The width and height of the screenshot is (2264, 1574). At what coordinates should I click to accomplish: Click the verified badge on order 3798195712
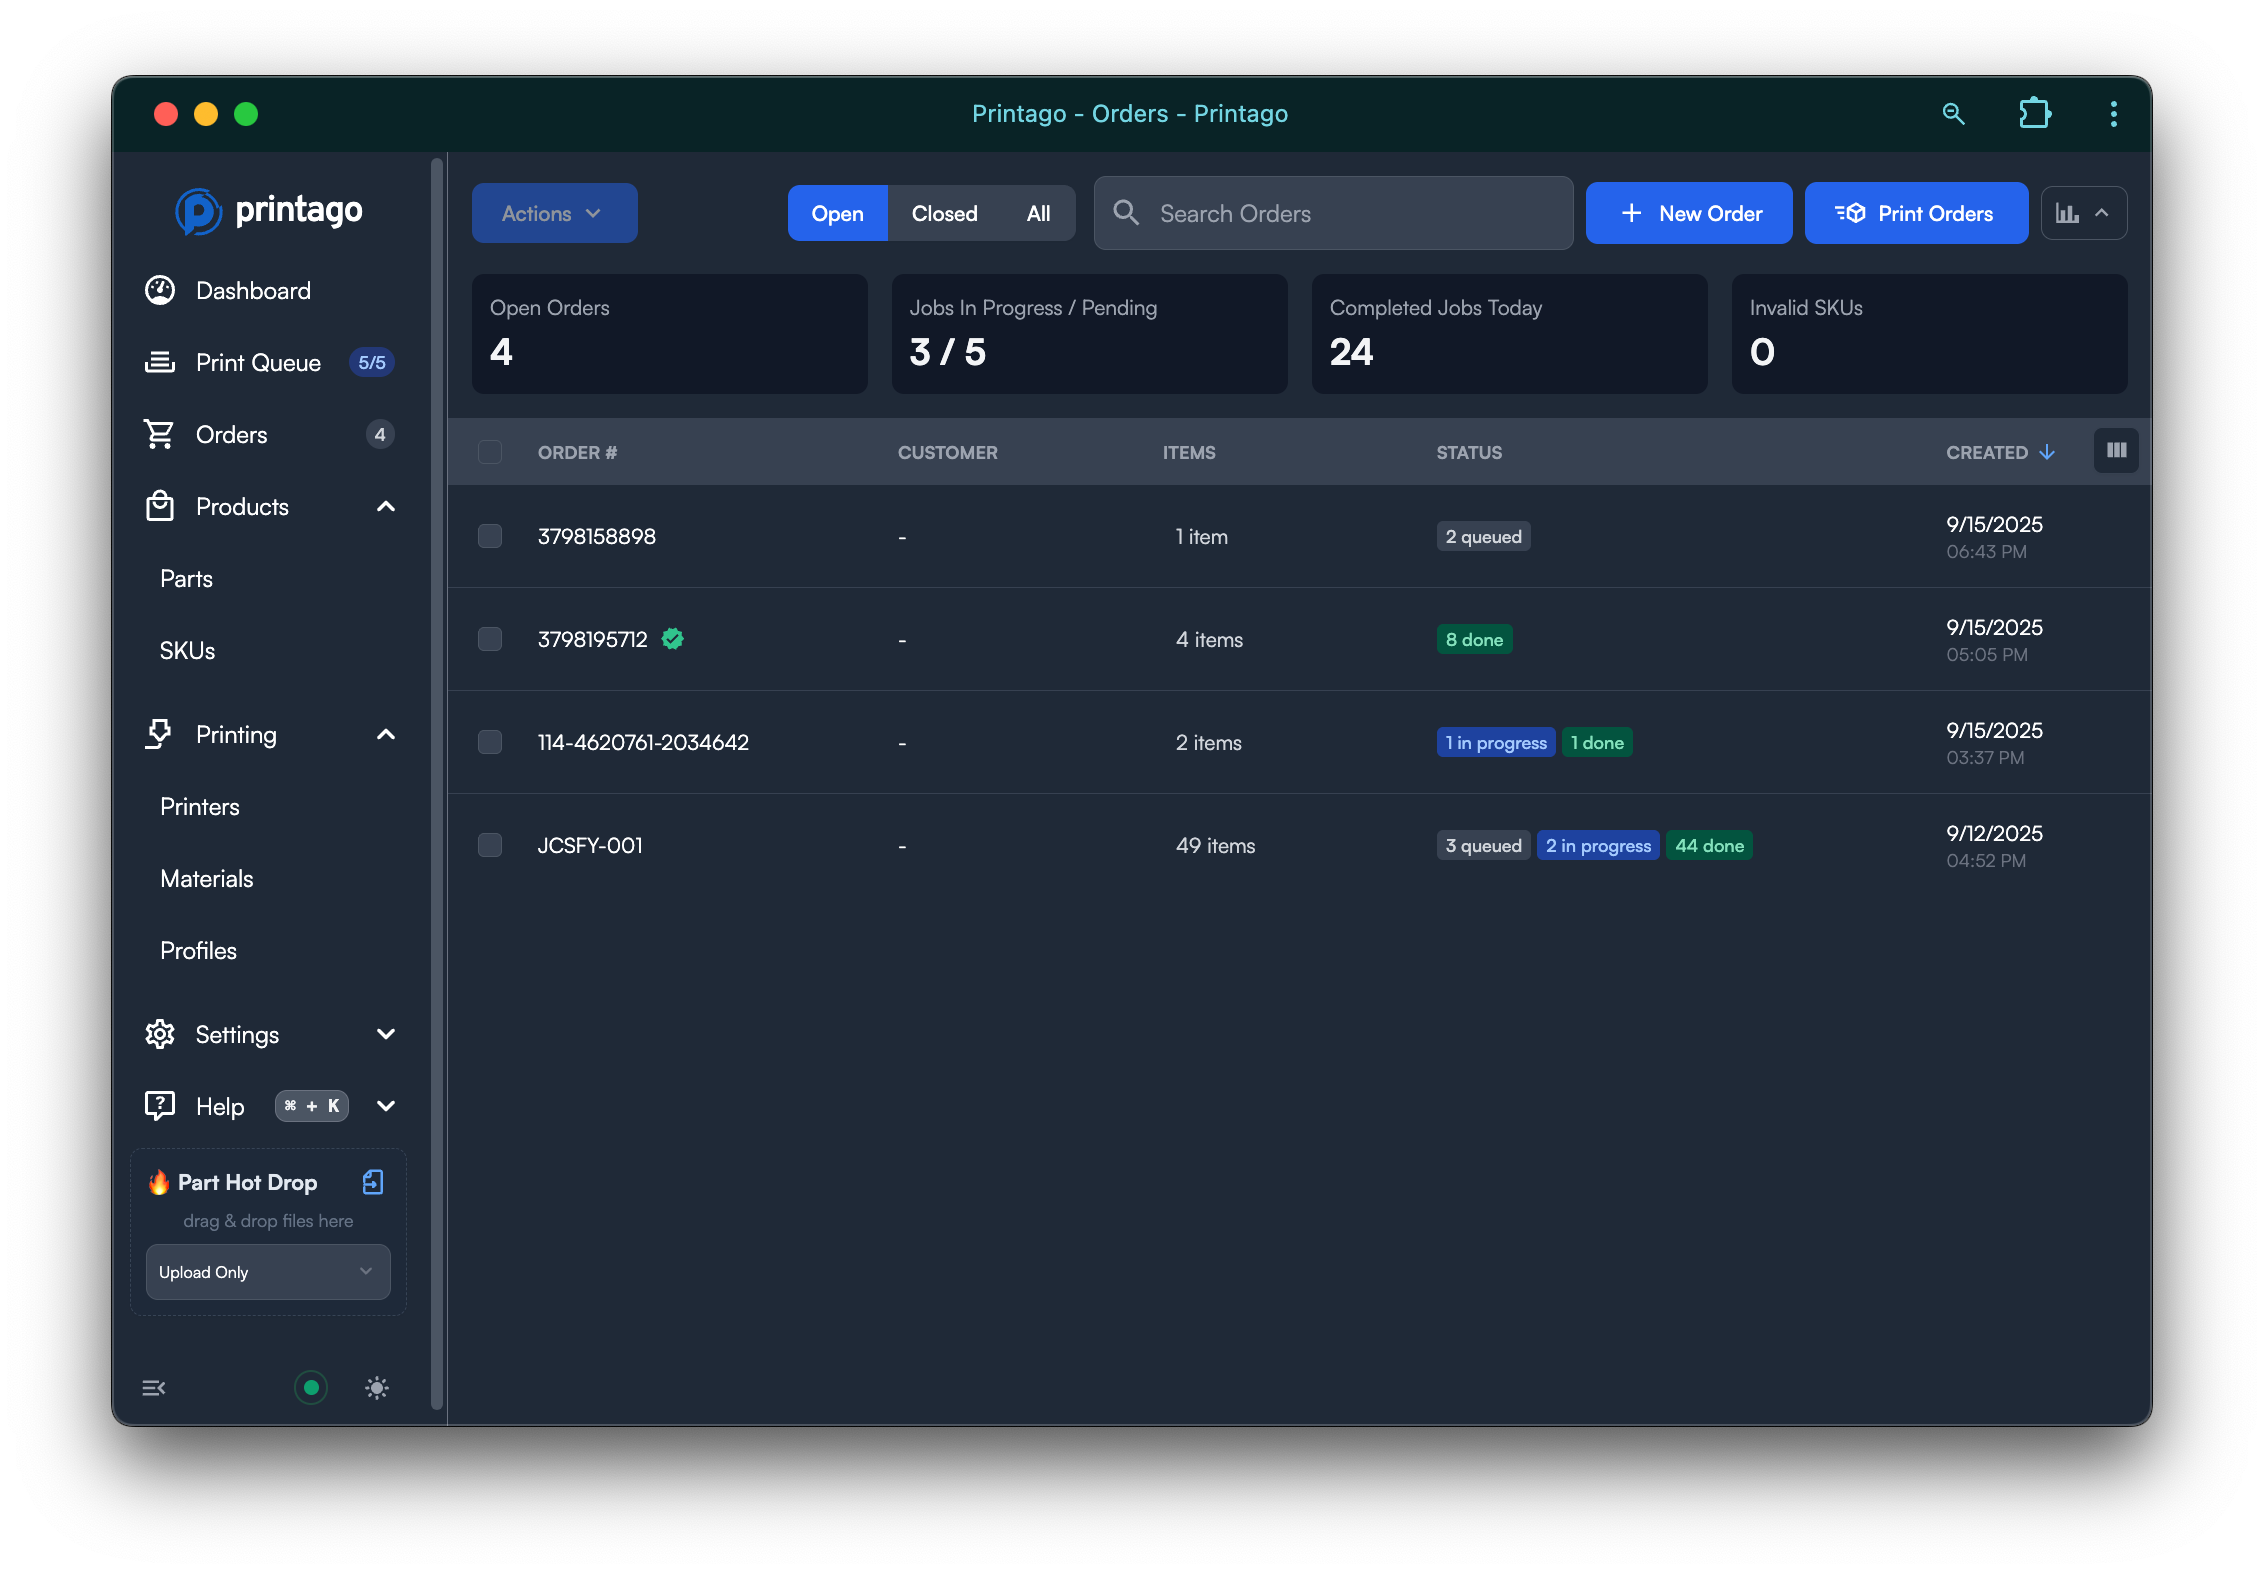point(673,639)
